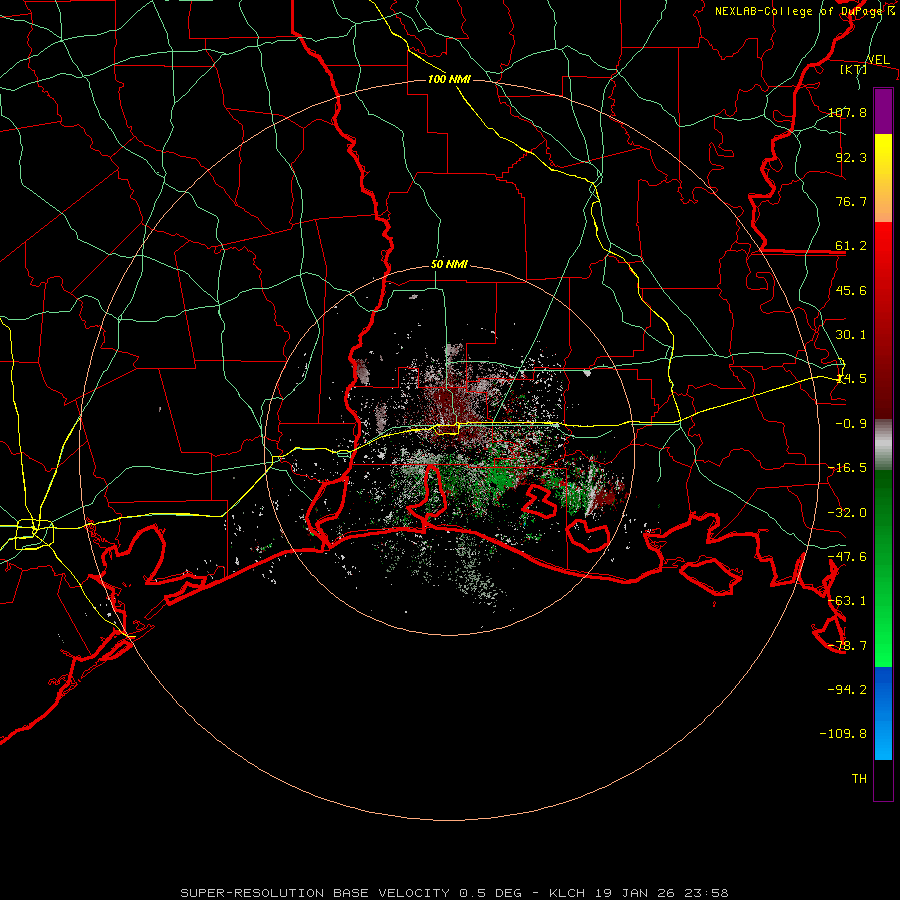This screenshot has height=900, width=900.
Task: Click the yellow-orange segment of the color bar
Action: click(883, 178)
